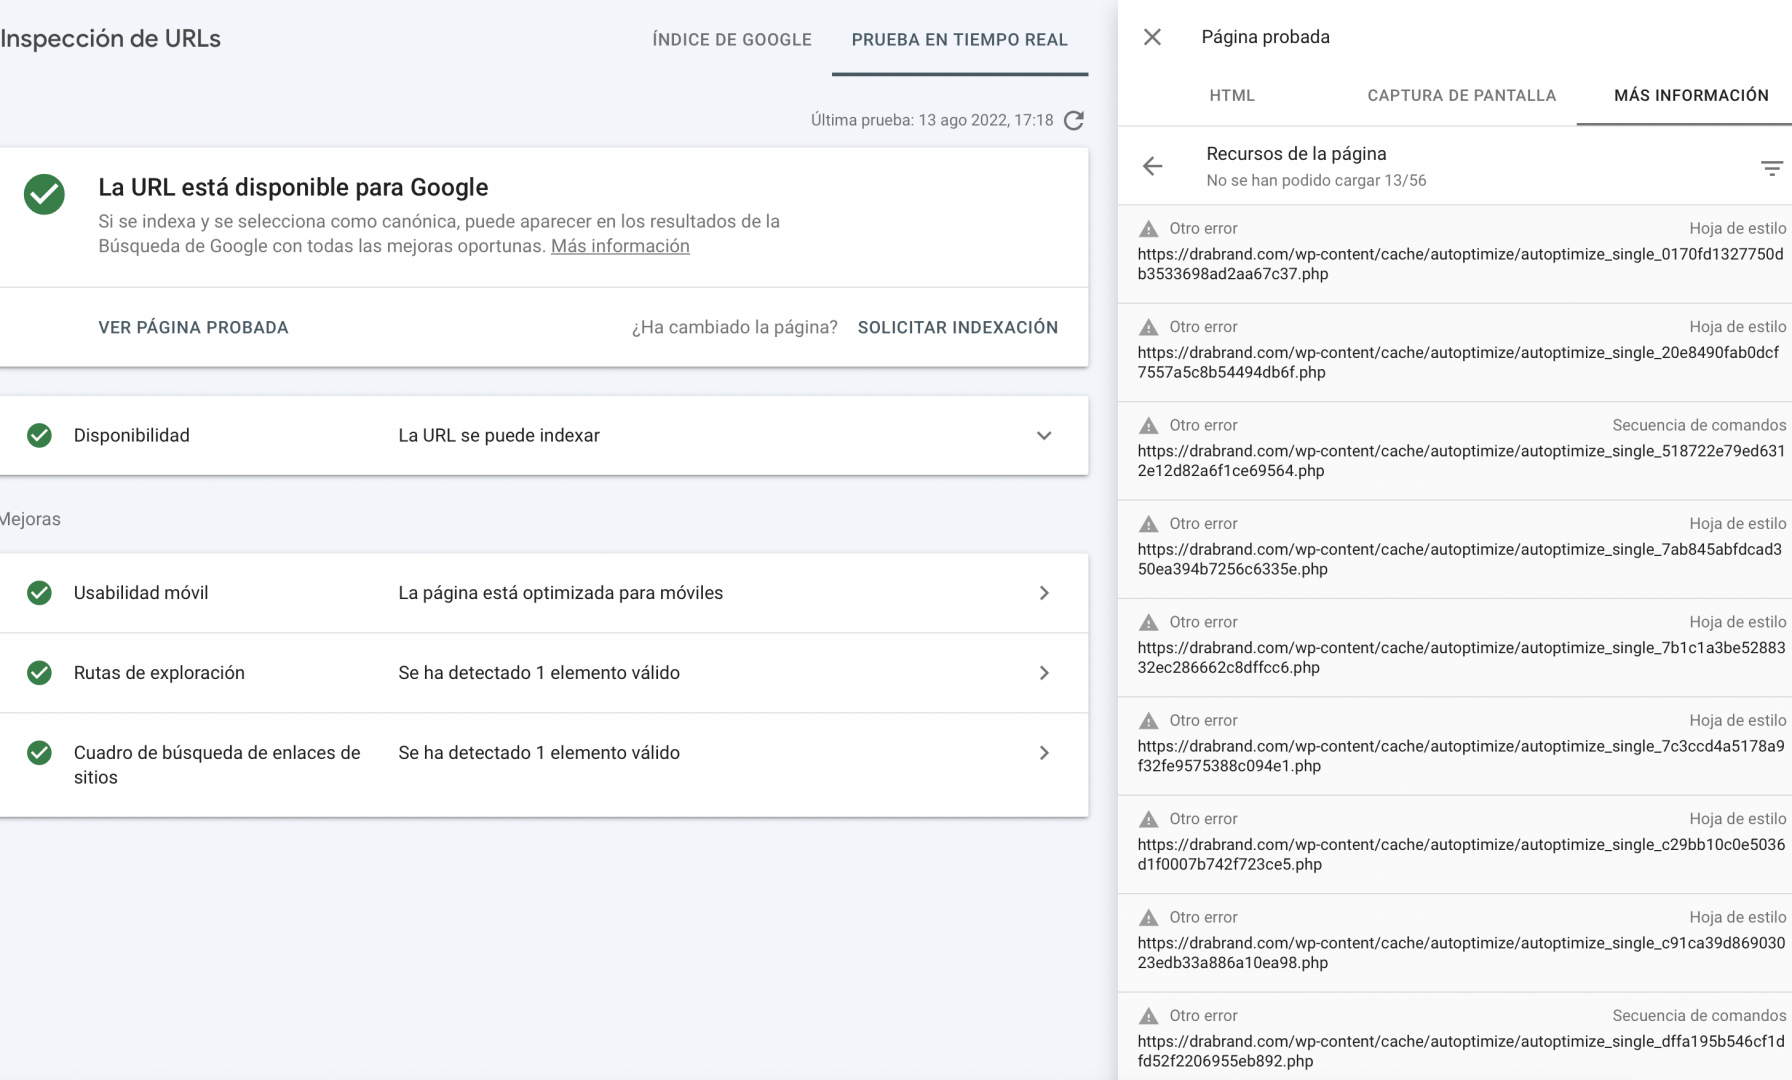Click Solicitar indexación button
The height and width of the screenshot is (1080, 1792).
[958, 327]
